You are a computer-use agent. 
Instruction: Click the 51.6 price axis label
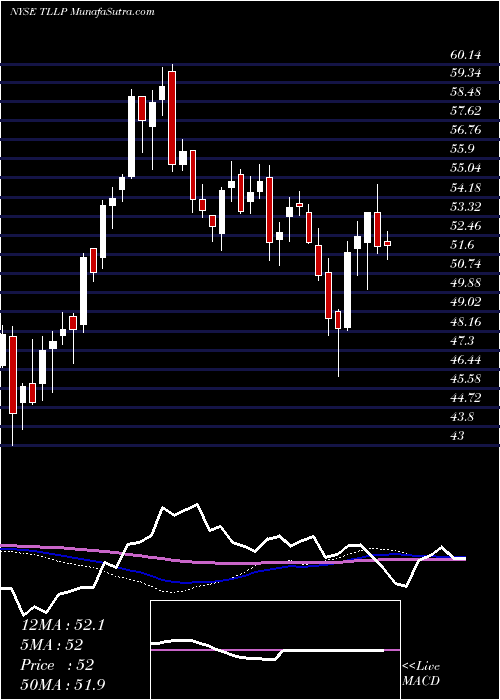pos(462,245)
